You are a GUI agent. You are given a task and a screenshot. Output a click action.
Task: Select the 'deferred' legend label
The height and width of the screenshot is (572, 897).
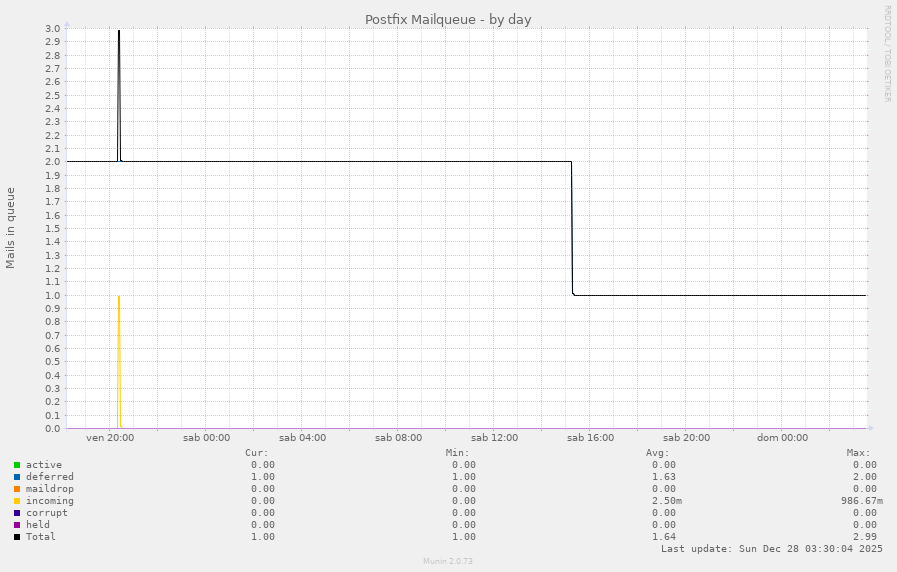[x=50, y=477]
